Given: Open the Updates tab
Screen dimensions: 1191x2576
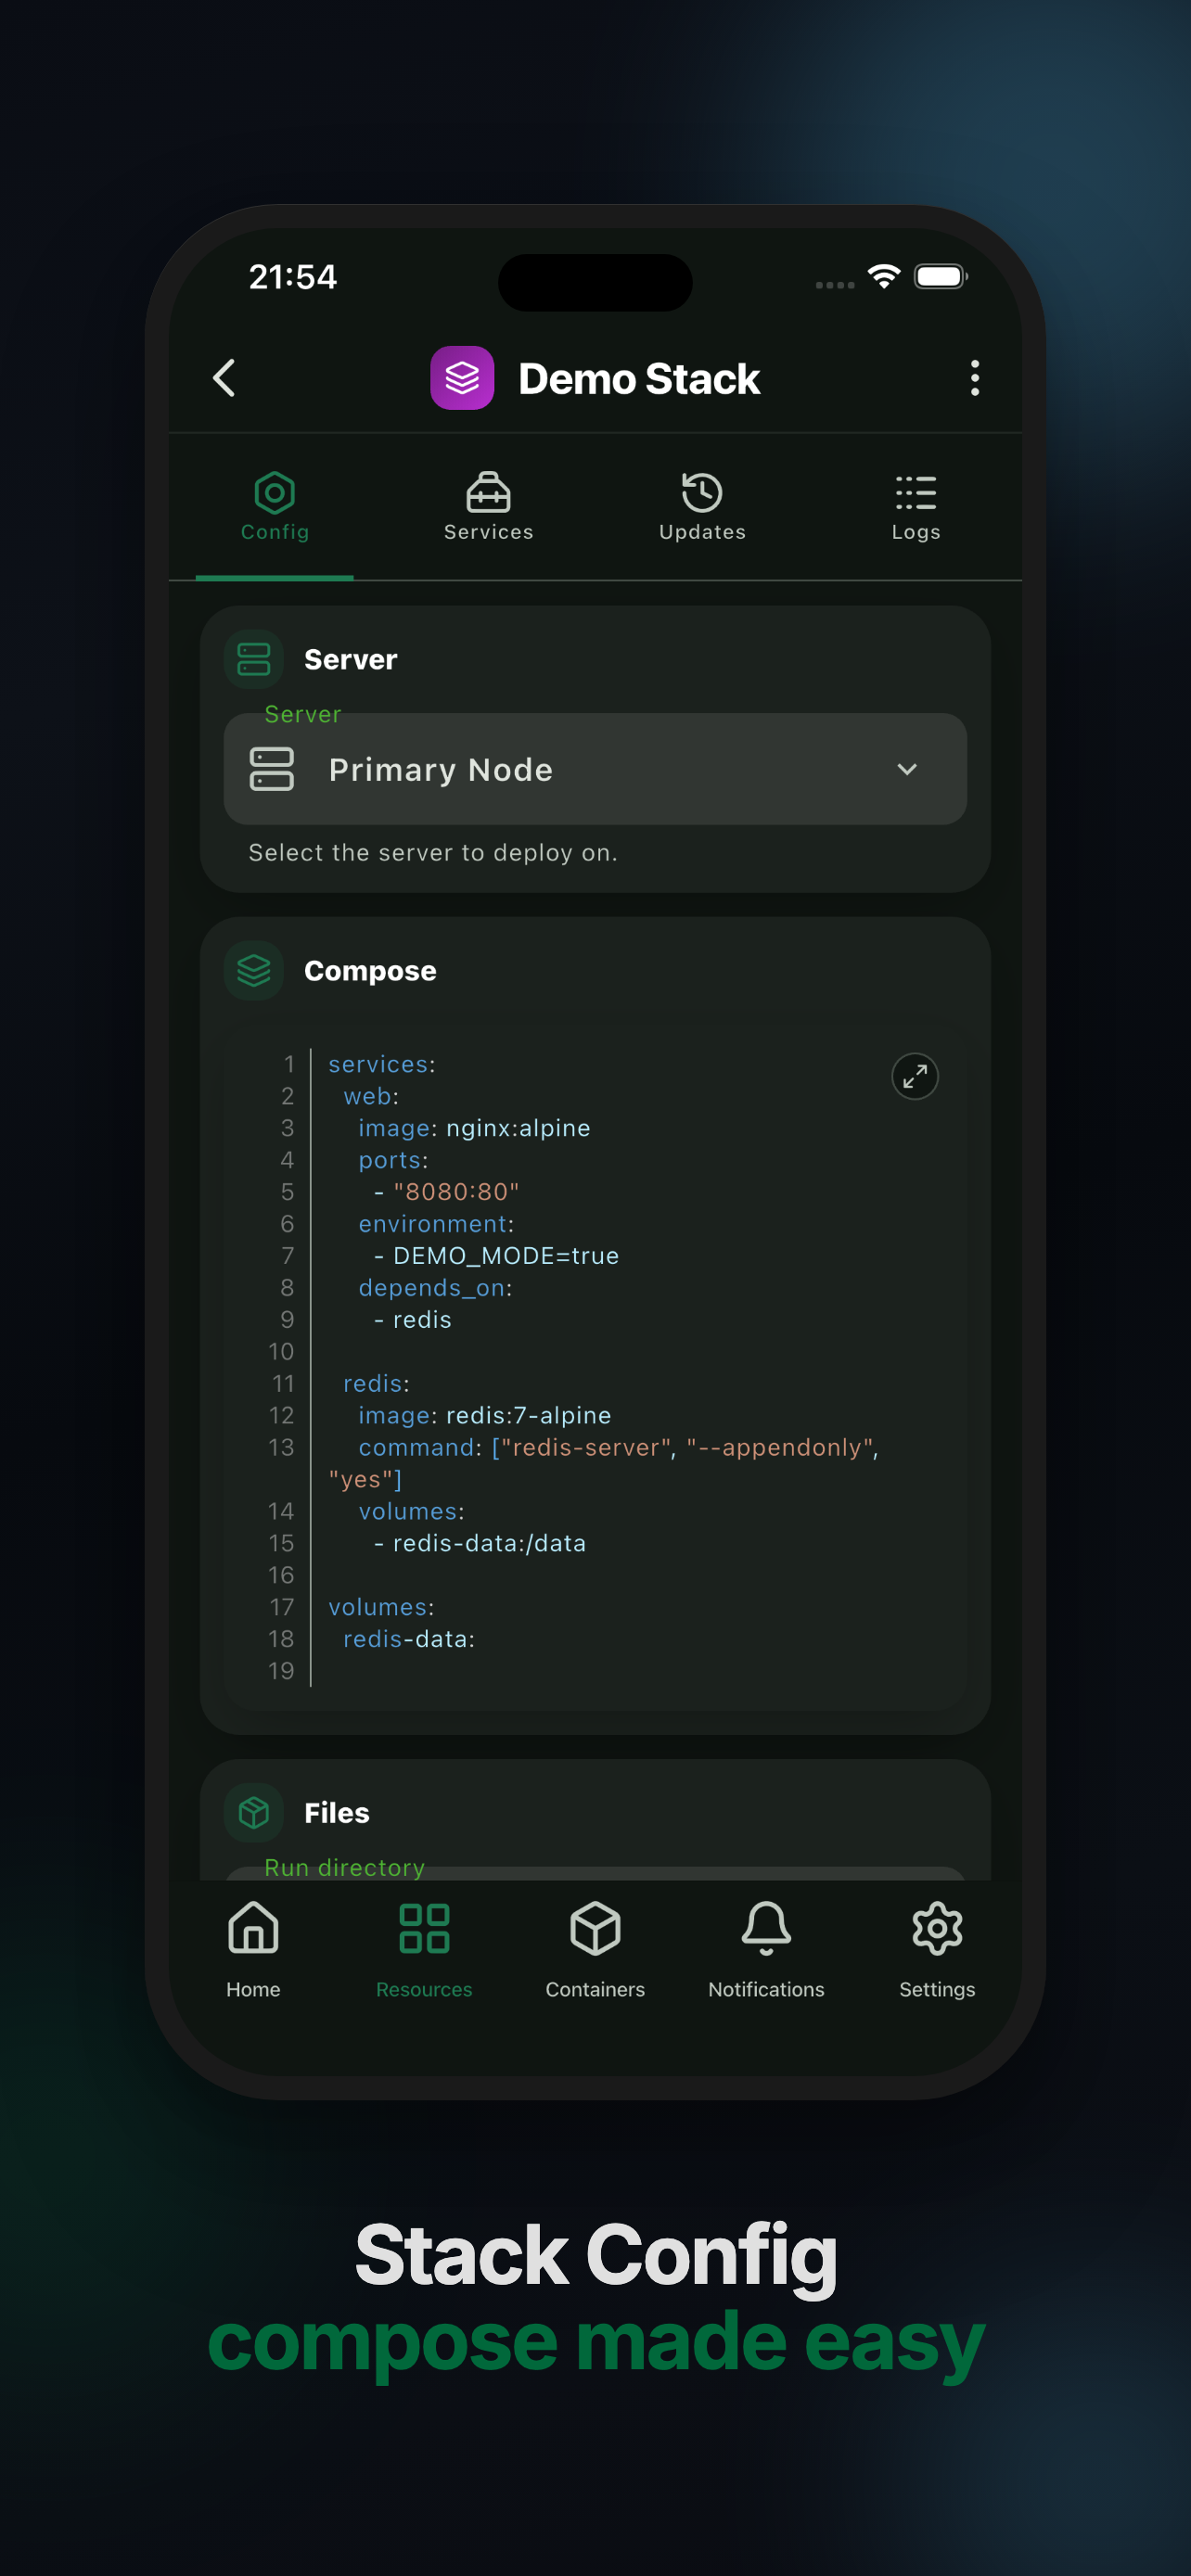Looking at the screenshot, I should coord(702,508).
